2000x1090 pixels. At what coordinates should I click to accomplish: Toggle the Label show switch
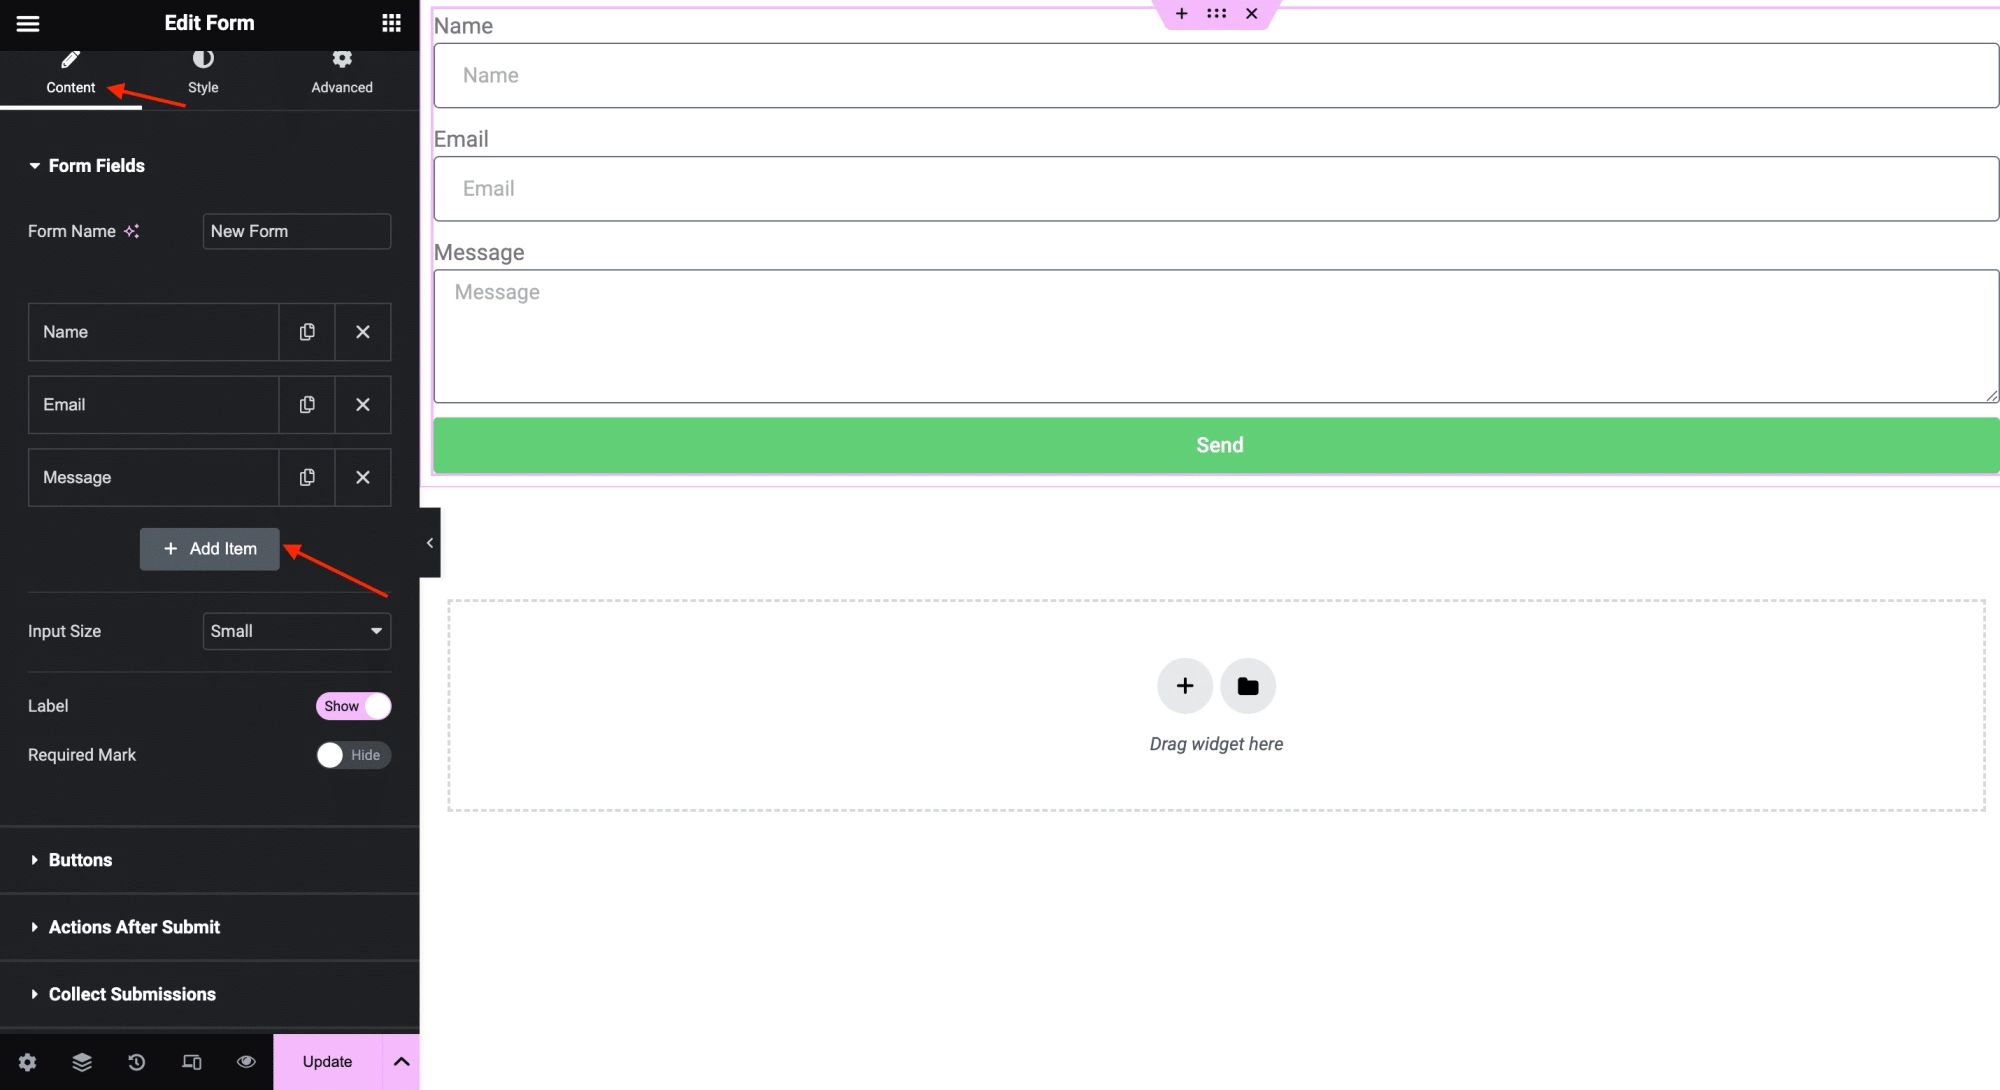pyautogui.click(x=353, y=706)
